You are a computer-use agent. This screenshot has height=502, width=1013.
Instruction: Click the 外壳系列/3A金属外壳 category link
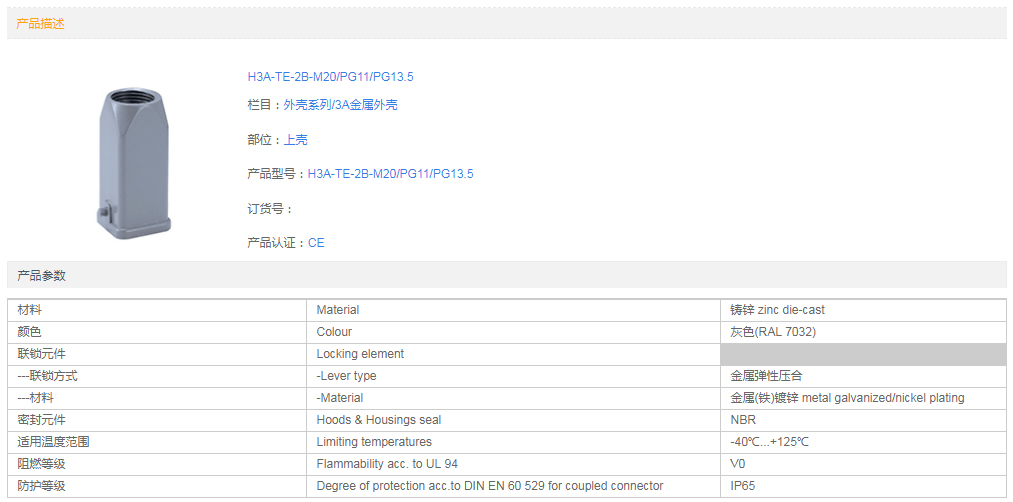(x=340, y=105)
